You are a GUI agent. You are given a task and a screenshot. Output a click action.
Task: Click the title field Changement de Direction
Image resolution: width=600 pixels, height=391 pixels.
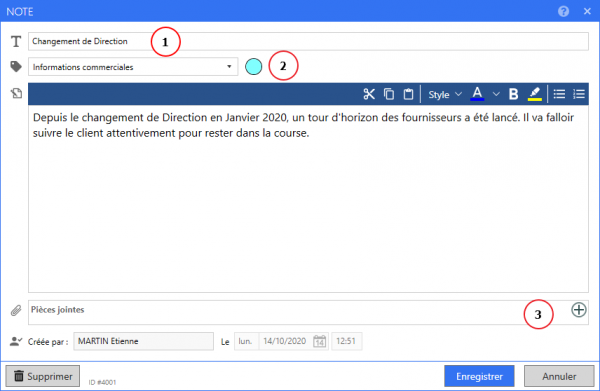click(308, 41)
